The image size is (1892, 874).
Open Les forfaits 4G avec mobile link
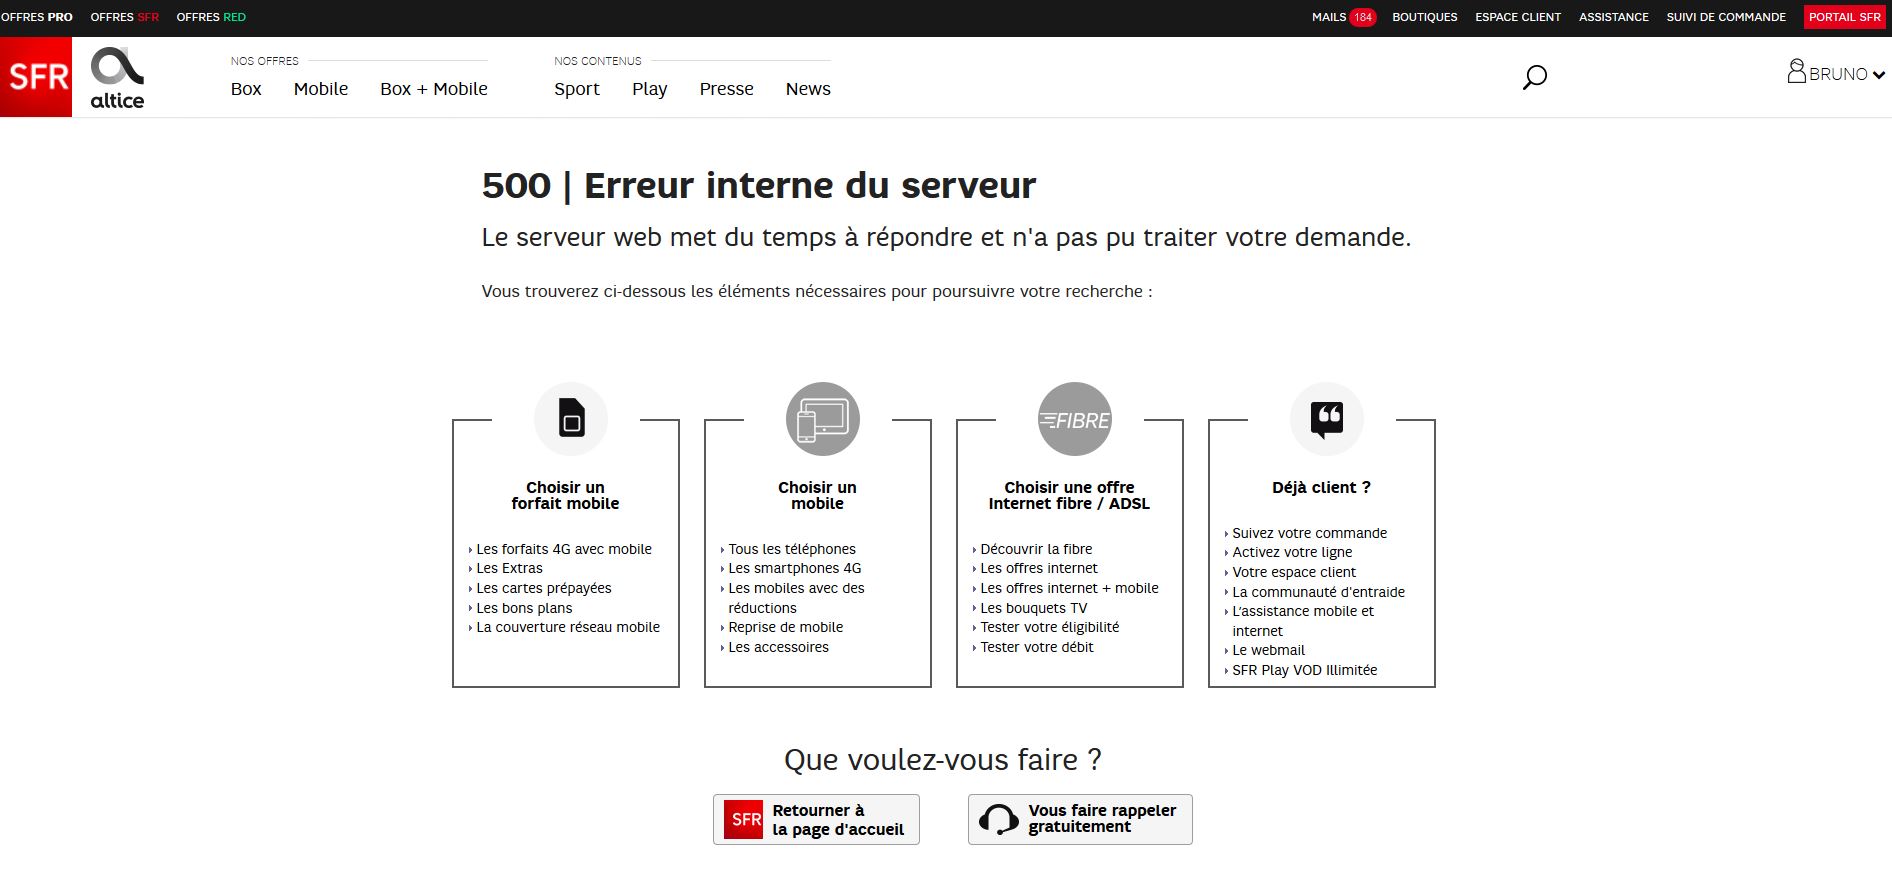[x=564, y=549]
